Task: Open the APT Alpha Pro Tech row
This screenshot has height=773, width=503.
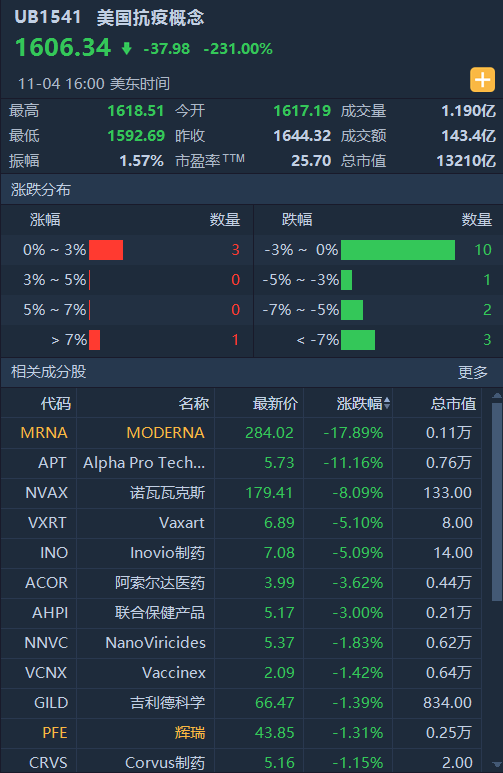Action: (241, 463)
